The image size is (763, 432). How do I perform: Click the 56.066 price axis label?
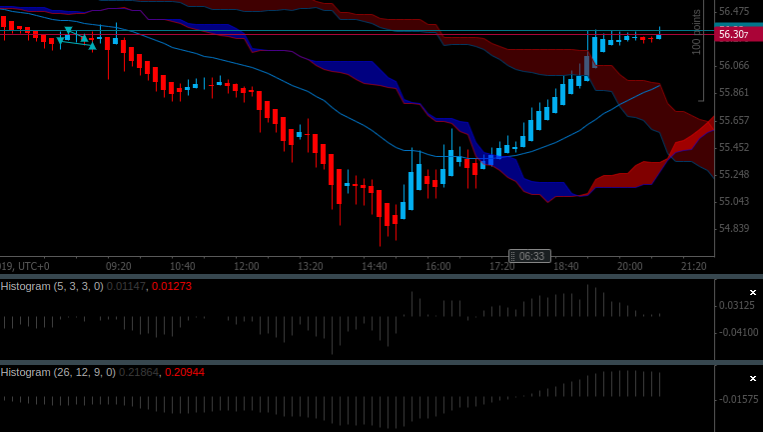pos(734,65)
